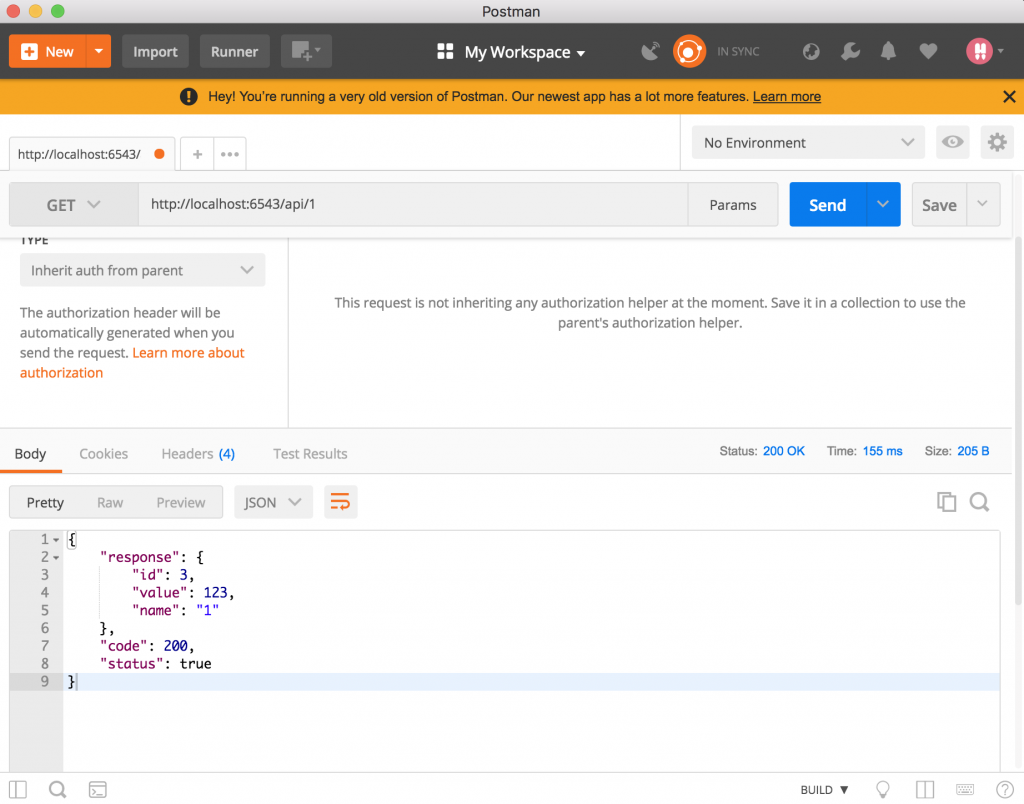Open the Postman console icon

pyautogui.click(x=98, y=790)
